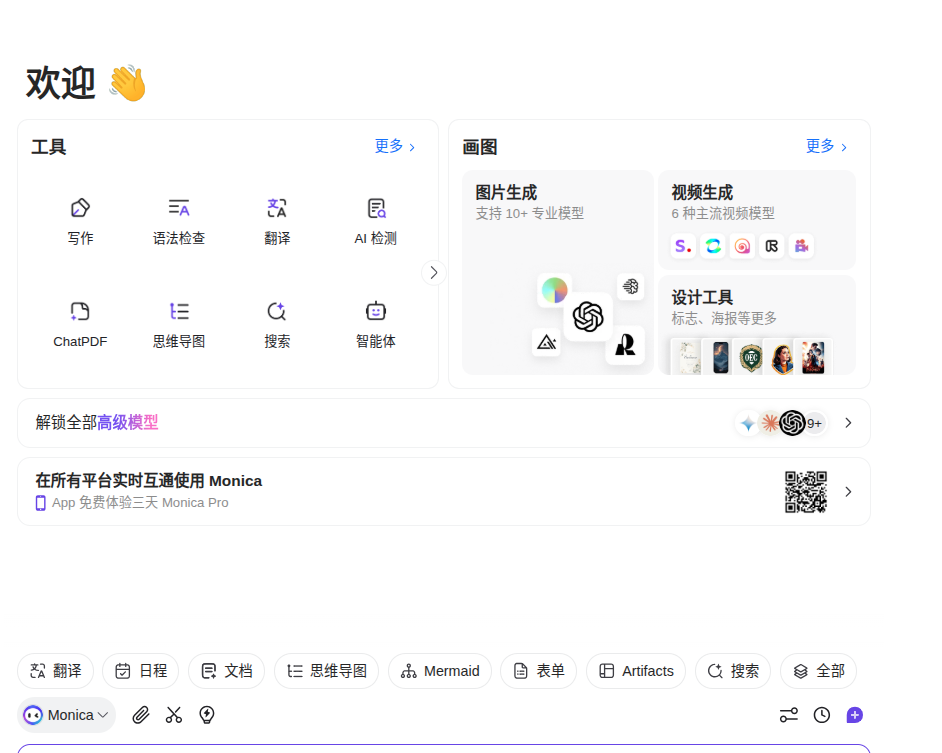Select the 翻译 quick action chip
The image size is (942, 753).
pos(56,671)
